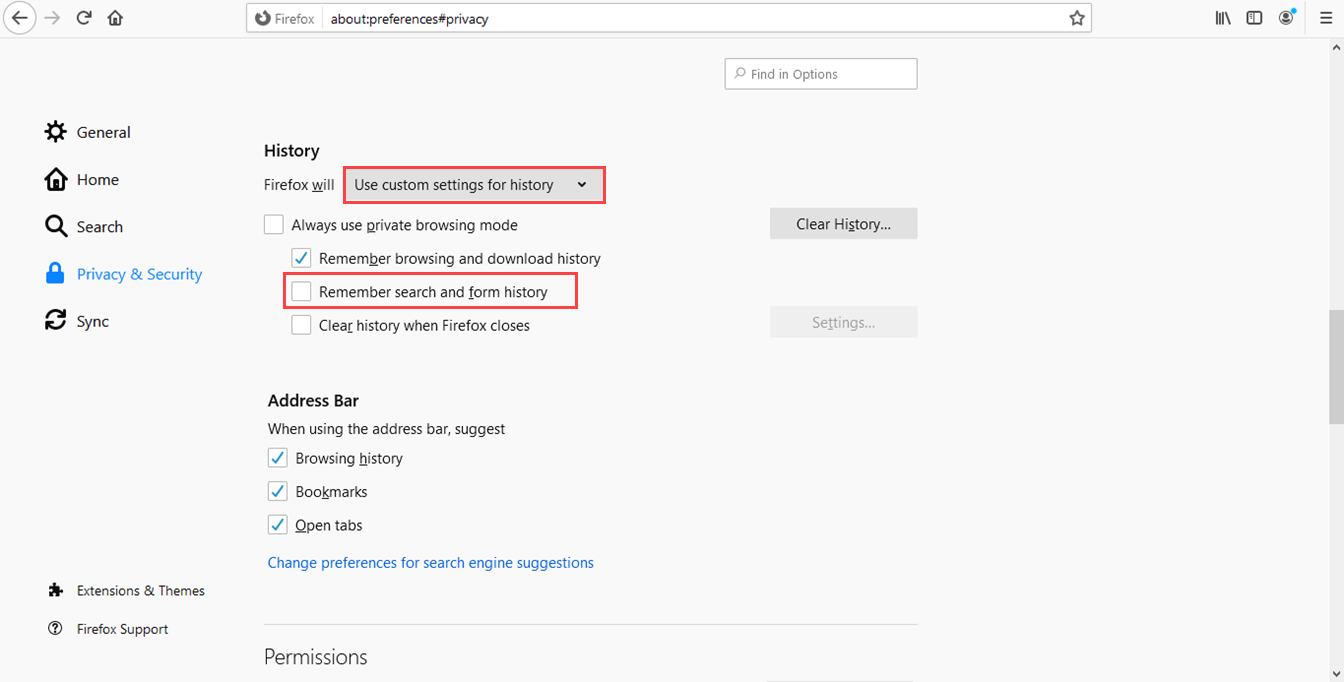Click the text 'When using the address bar, suggest'
This screenshot has width=1344, height=682.
point(386,428)
